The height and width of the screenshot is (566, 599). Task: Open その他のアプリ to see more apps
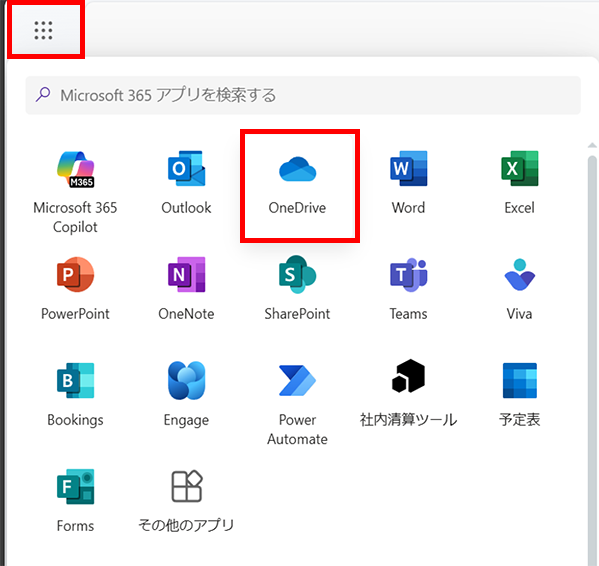[x=186, y=501]
